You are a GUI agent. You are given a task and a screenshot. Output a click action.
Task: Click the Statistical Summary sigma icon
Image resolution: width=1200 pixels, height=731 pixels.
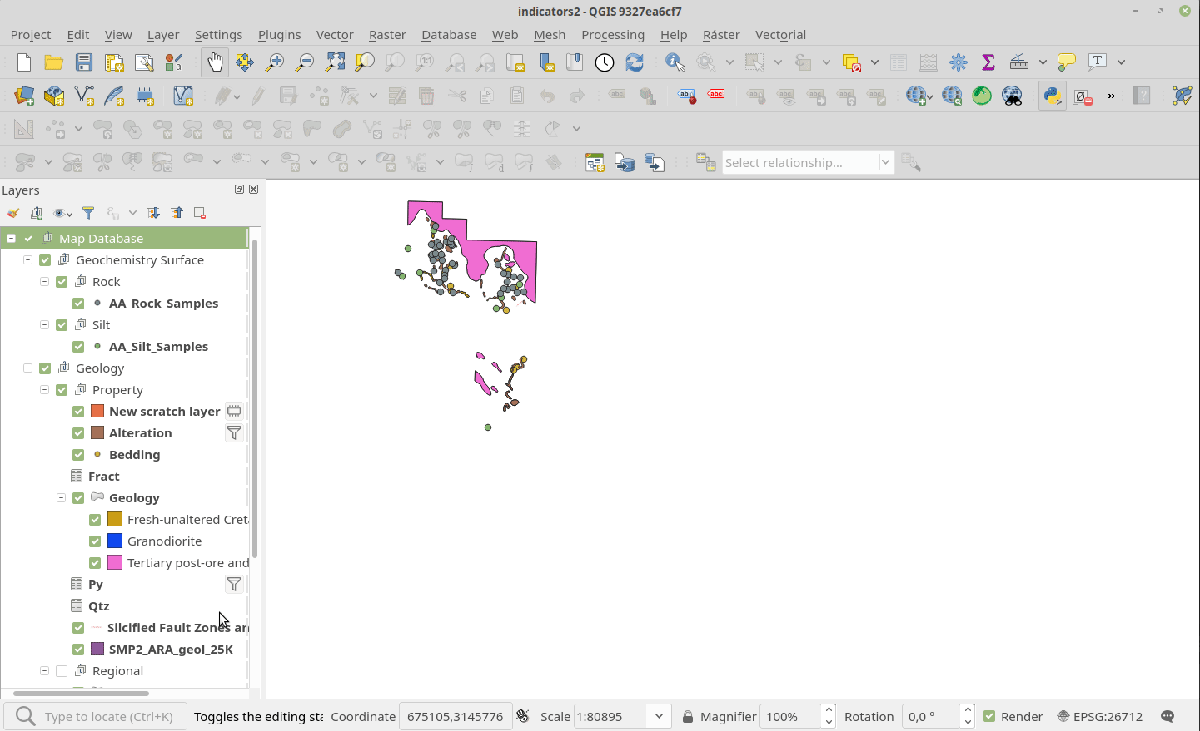pyautogui.click(x=988, y=63)
